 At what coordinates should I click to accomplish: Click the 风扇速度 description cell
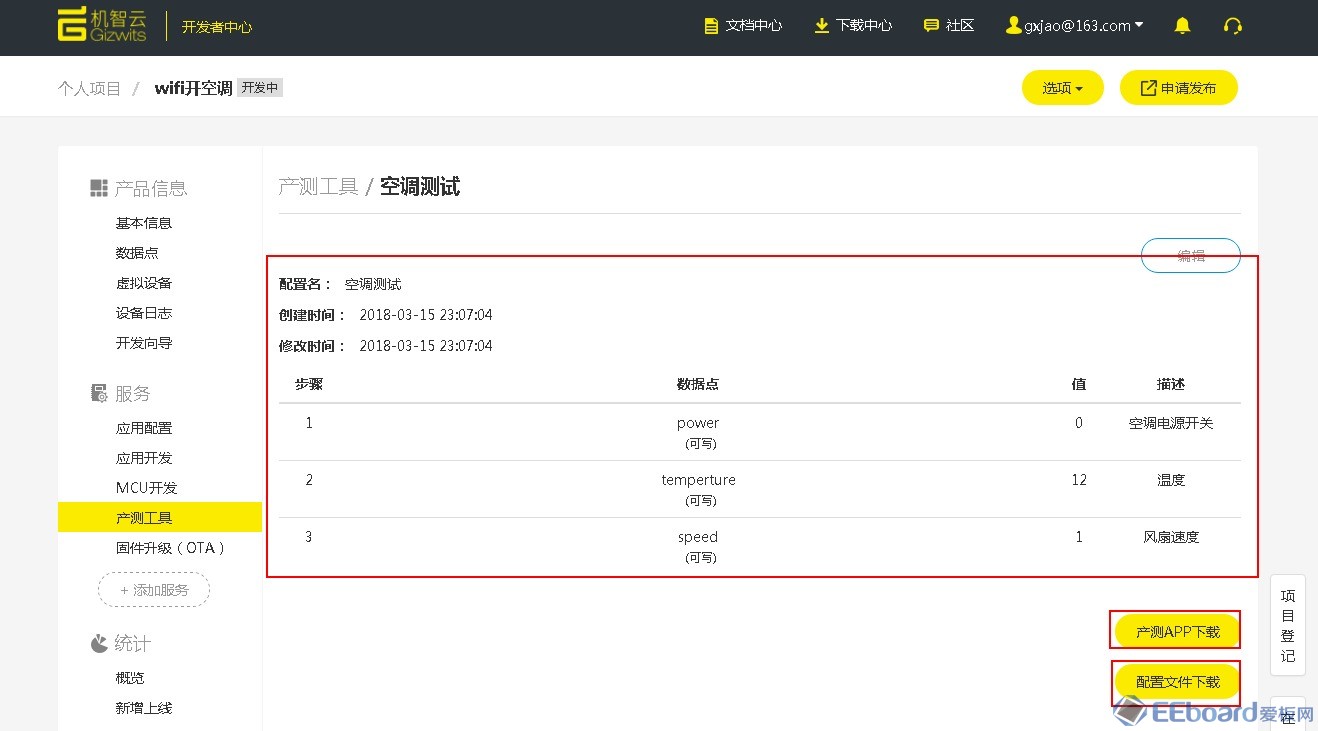point(1171,537)
